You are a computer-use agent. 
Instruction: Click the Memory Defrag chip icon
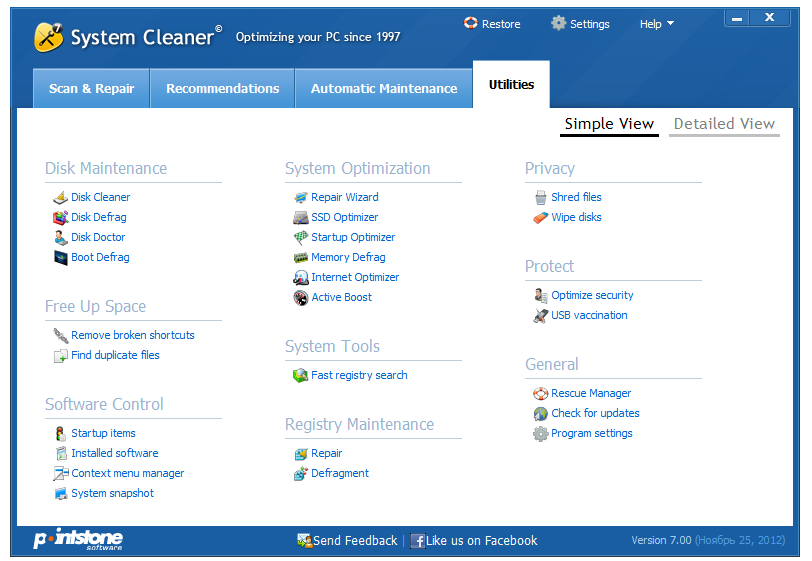[x=301, y=257]
